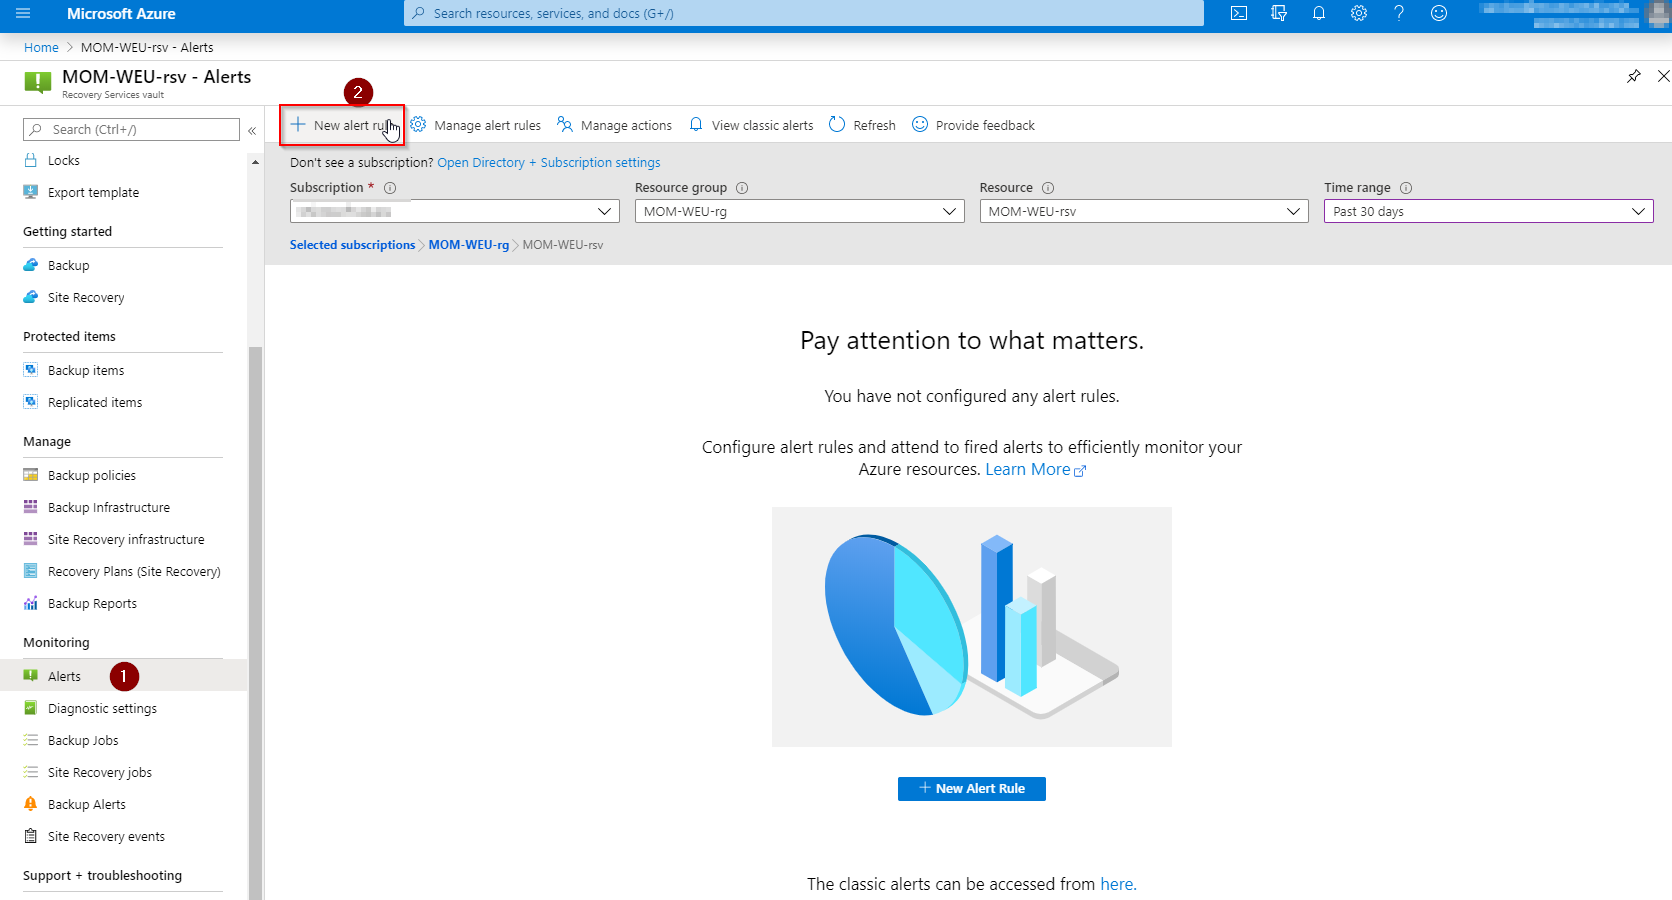
Task: Collapse the sidebar with double chevron
Action: 252,130
